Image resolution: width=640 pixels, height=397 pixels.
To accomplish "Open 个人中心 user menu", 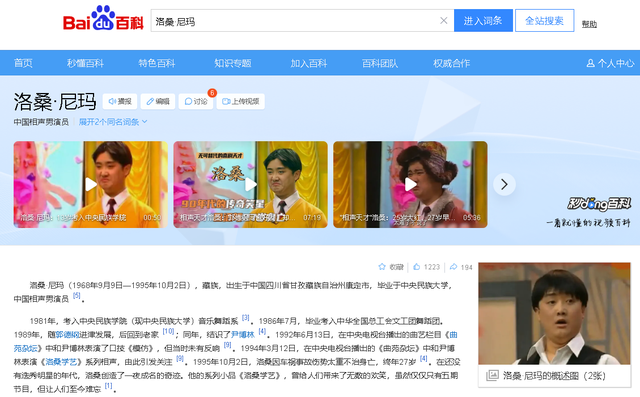I will point(610,63).
